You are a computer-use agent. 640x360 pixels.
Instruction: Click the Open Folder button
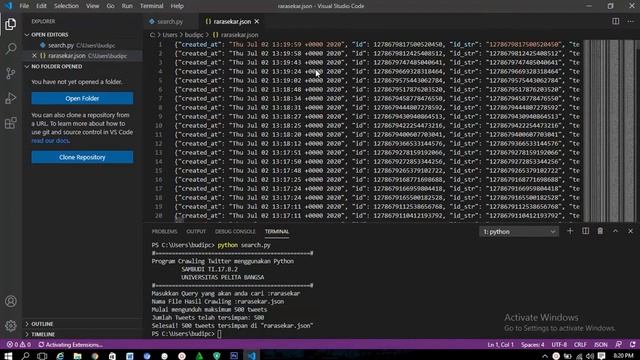tap(82, 98)
